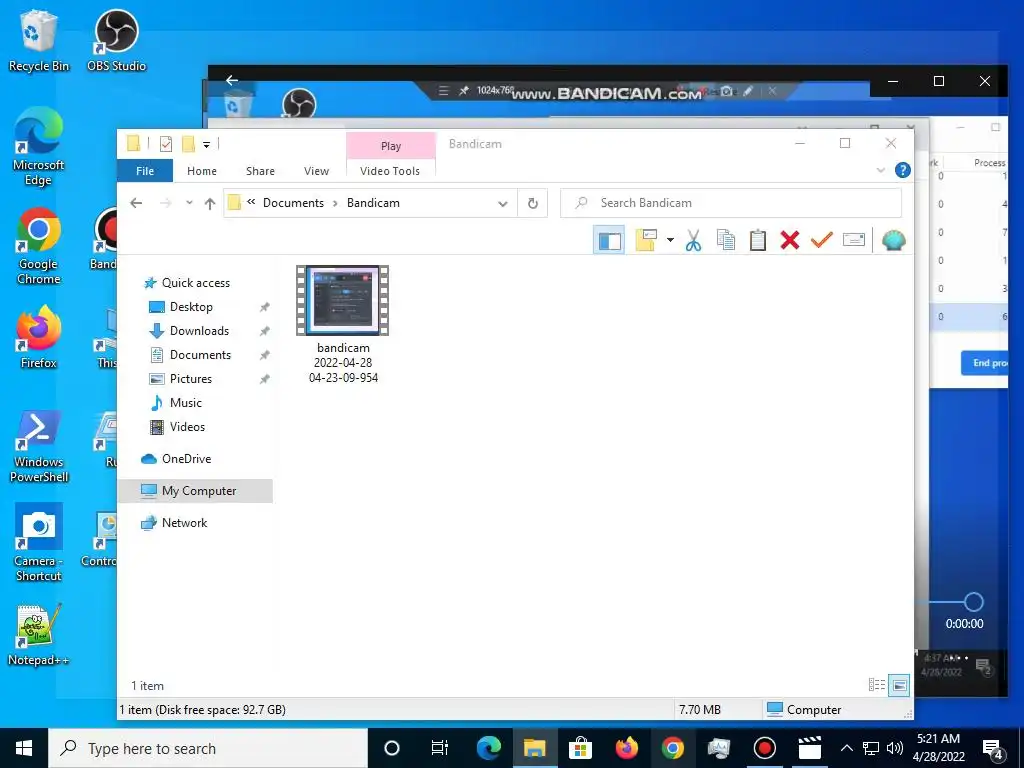
Task: Unpin Desktop using its pin icon
Action: 264,307
